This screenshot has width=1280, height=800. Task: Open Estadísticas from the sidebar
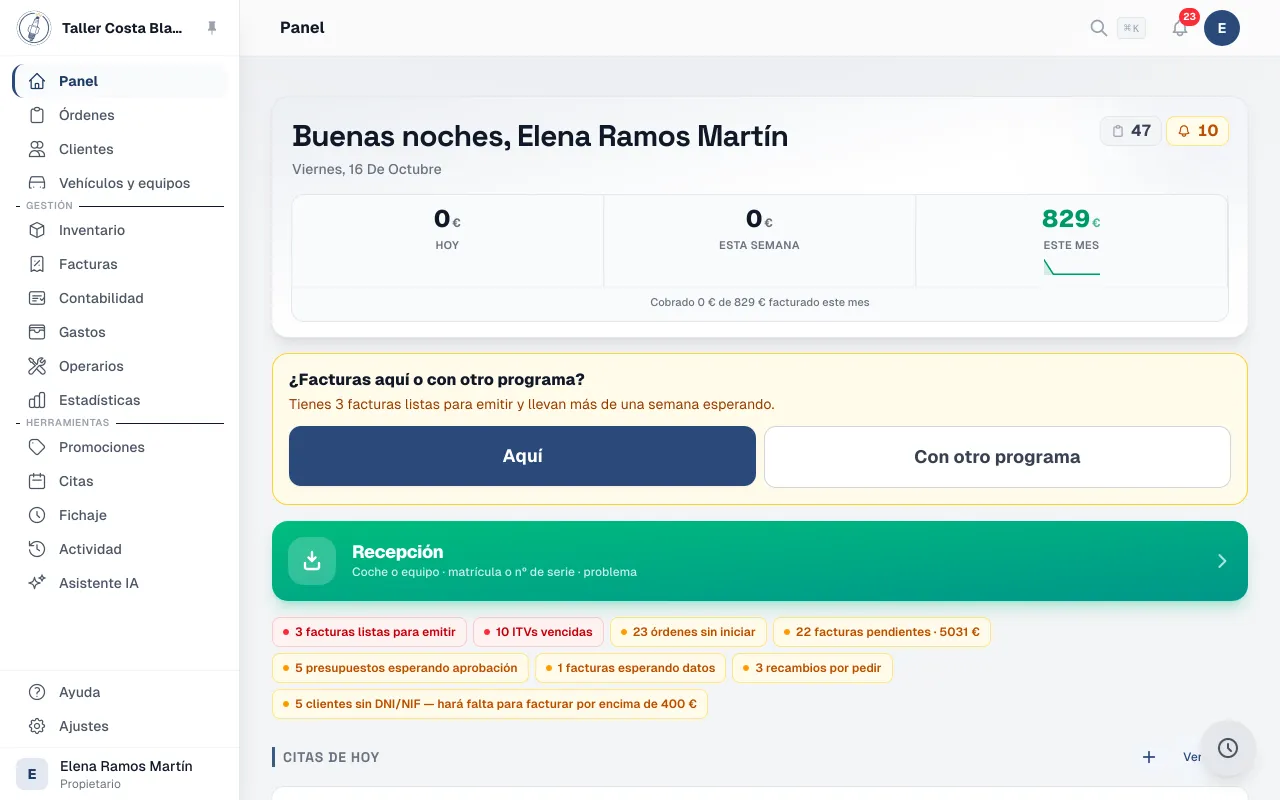point(120,400)
